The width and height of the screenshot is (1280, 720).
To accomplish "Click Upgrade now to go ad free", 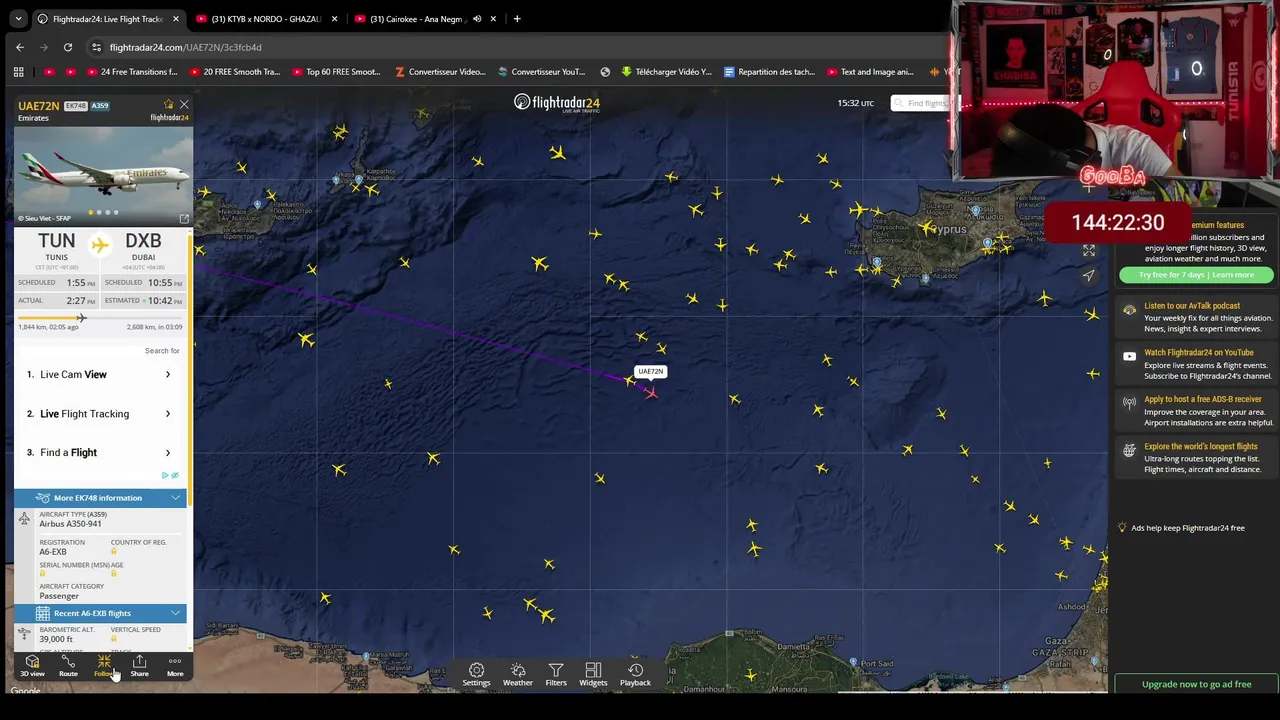I will [x=1196, y=684].
